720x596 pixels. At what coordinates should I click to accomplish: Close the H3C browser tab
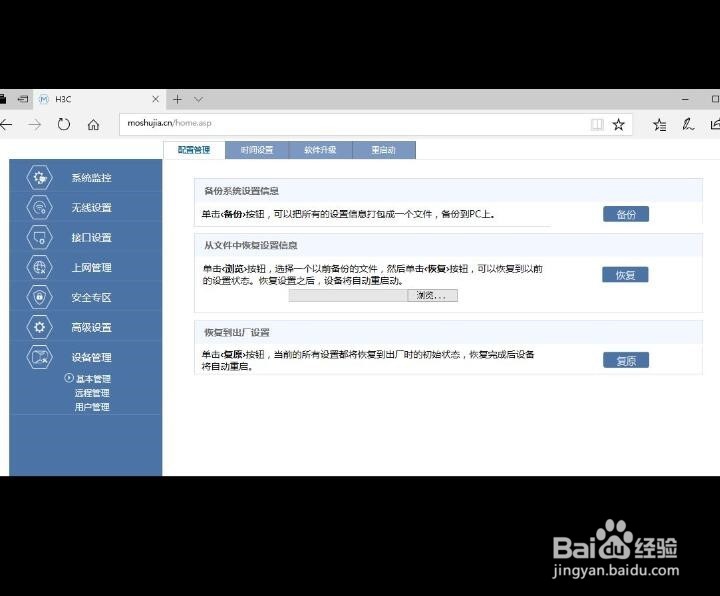tap(156, 99)
